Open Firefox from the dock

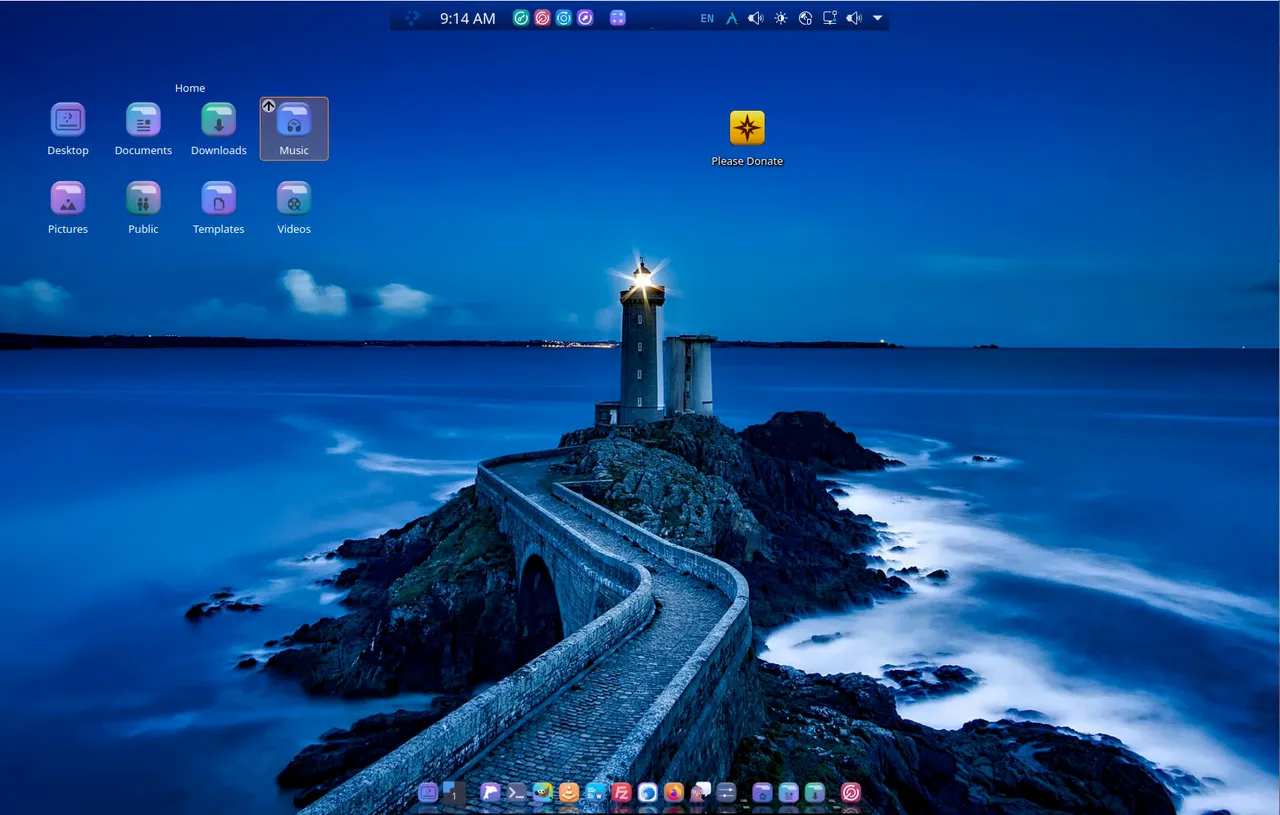[675, 793]
